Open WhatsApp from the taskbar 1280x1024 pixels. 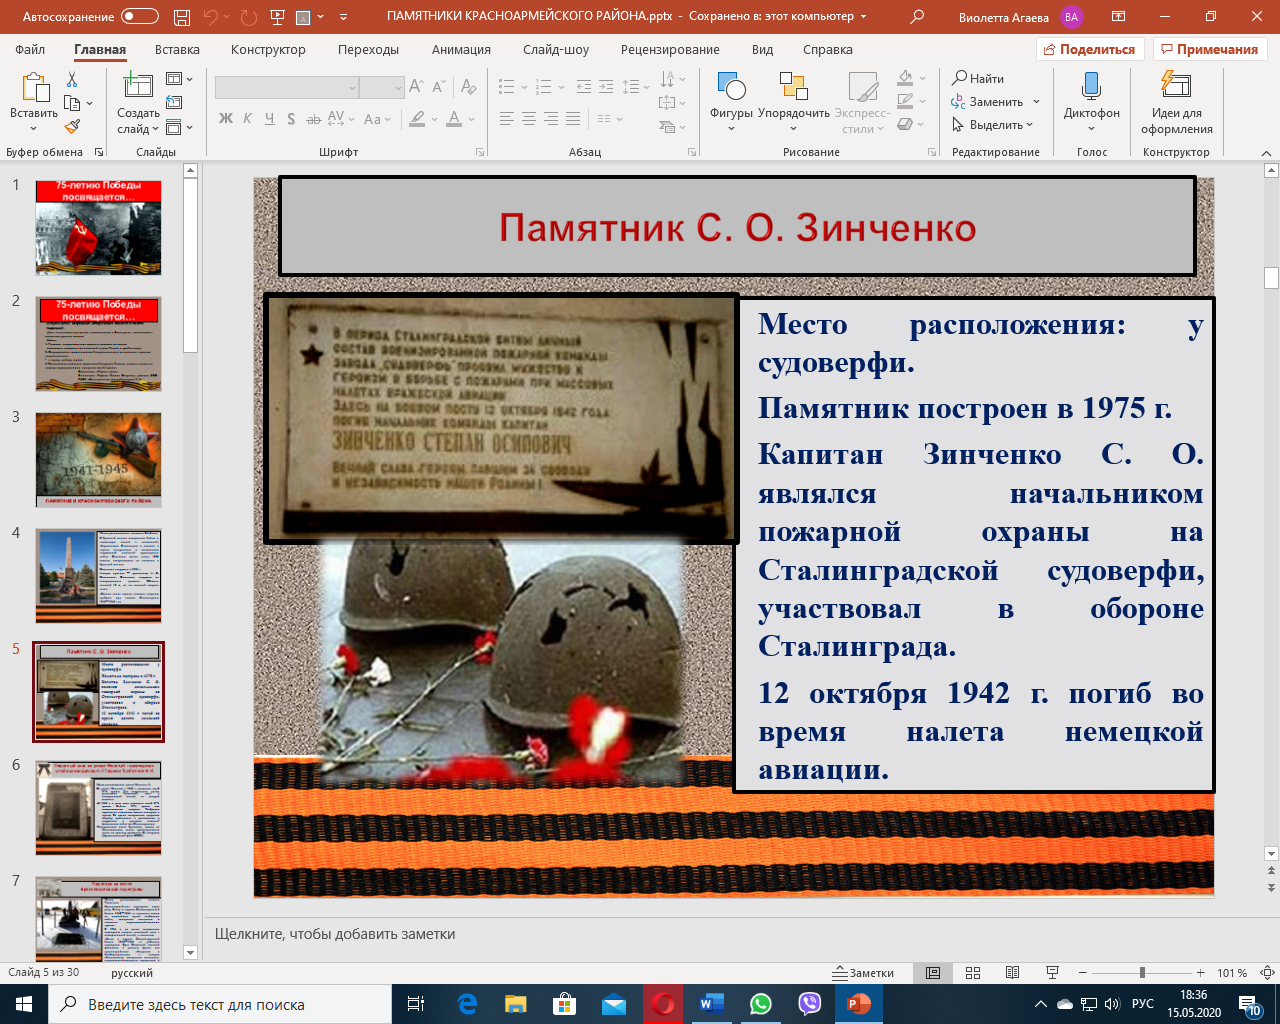tap(761, 1004)
